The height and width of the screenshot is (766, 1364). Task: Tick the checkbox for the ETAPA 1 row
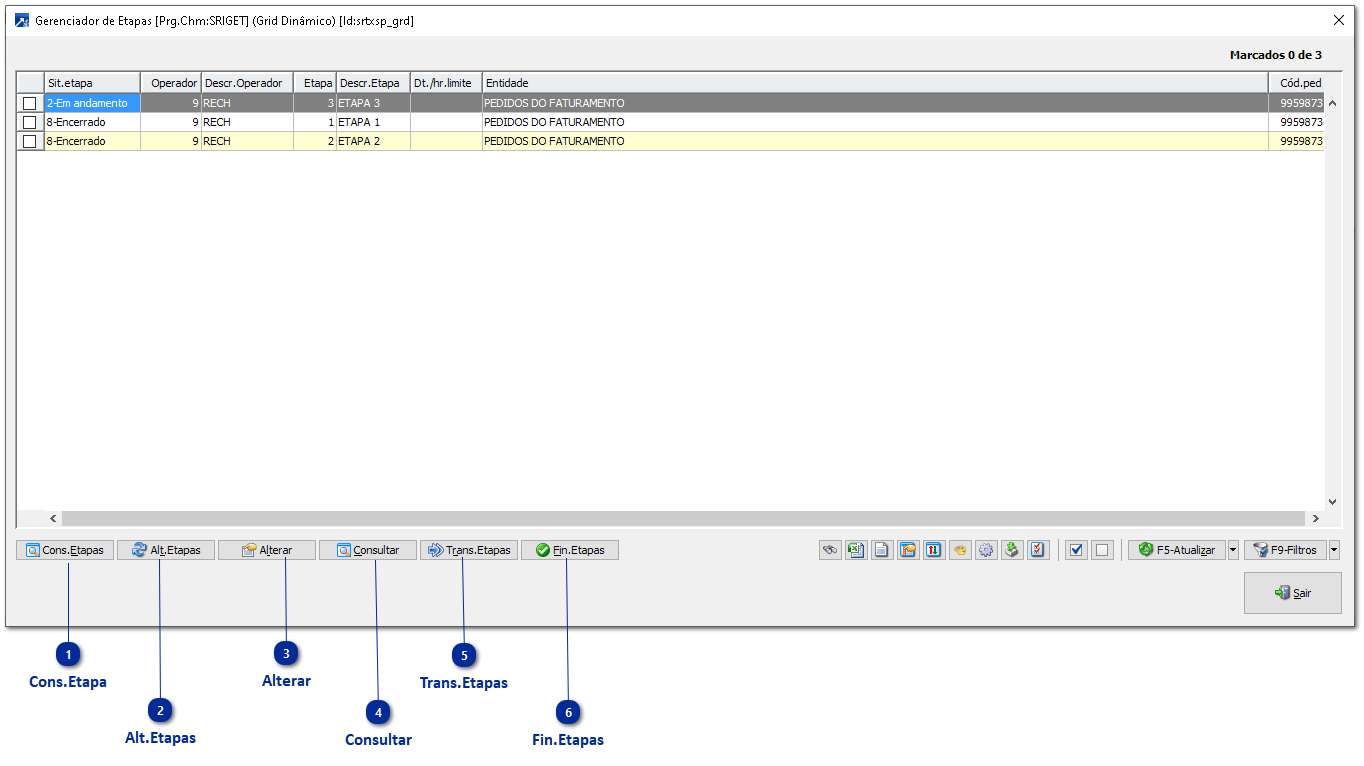point(30,122)
